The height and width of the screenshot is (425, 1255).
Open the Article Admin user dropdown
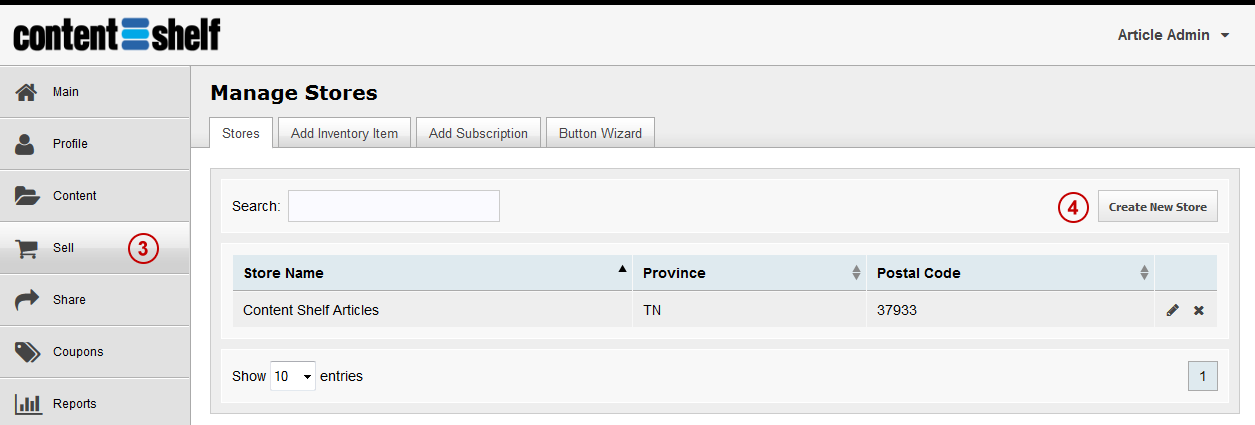tap(1173, 35)
